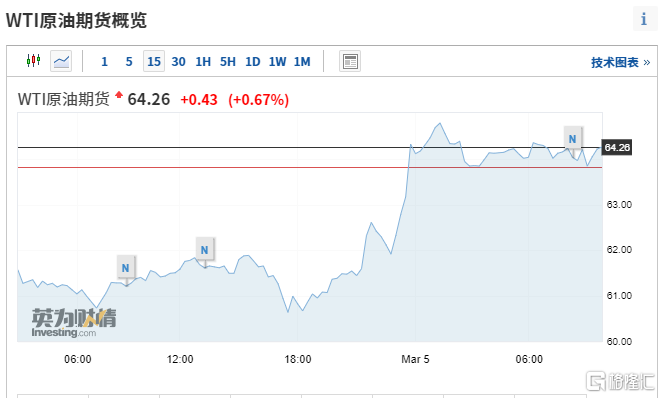The width and height of the screenshot is (661, 398).
Task: Switch to candlestick chart view
Action: pyautogui.click(x=33, y=61)
